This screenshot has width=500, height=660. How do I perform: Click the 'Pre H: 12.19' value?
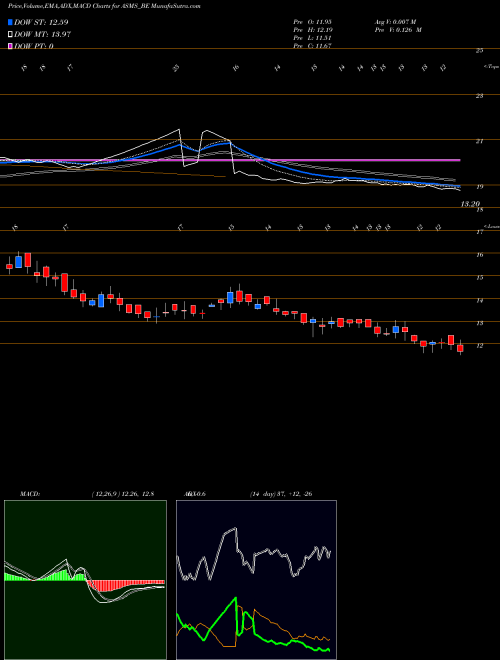point(314,30)
